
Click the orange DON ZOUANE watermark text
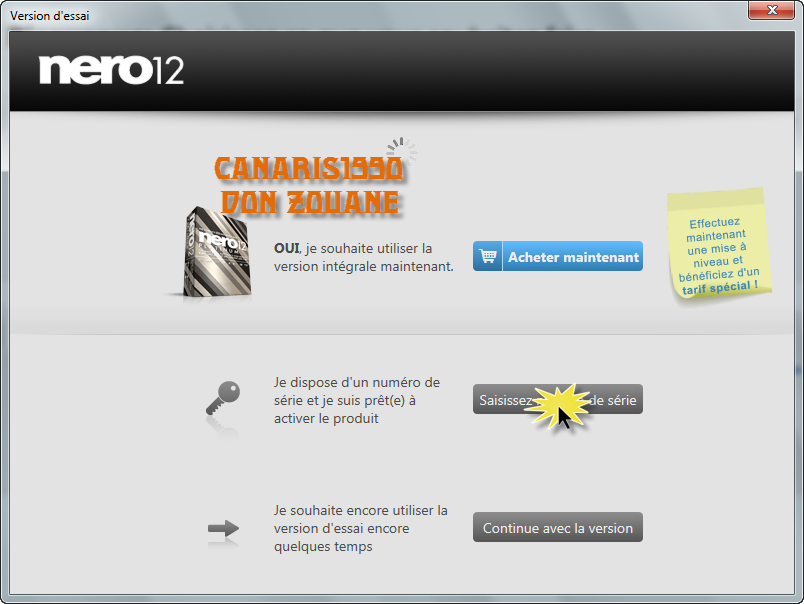[310, 202]
